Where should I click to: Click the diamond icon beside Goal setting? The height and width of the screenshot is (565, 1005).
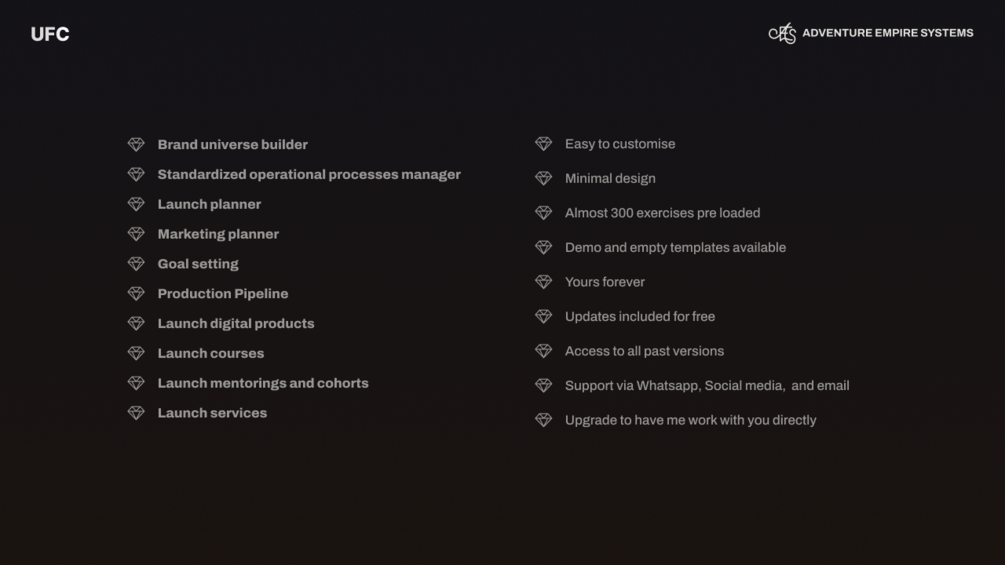pos(136,264)
